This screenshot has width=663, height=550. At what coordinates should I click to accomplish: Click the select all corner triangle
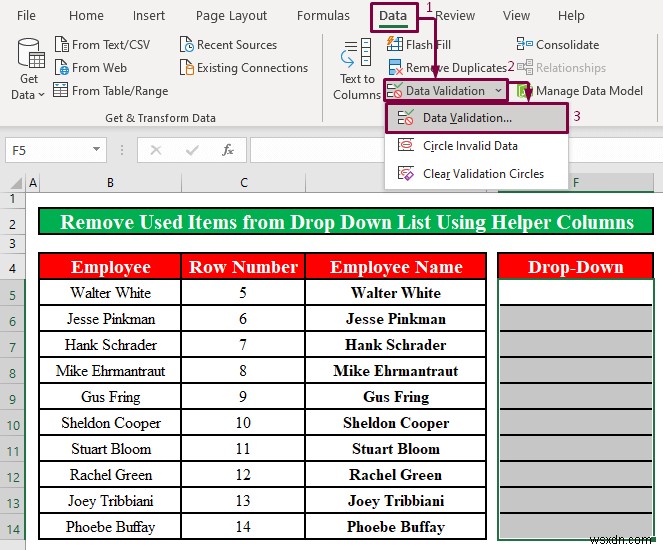point(16,183)
